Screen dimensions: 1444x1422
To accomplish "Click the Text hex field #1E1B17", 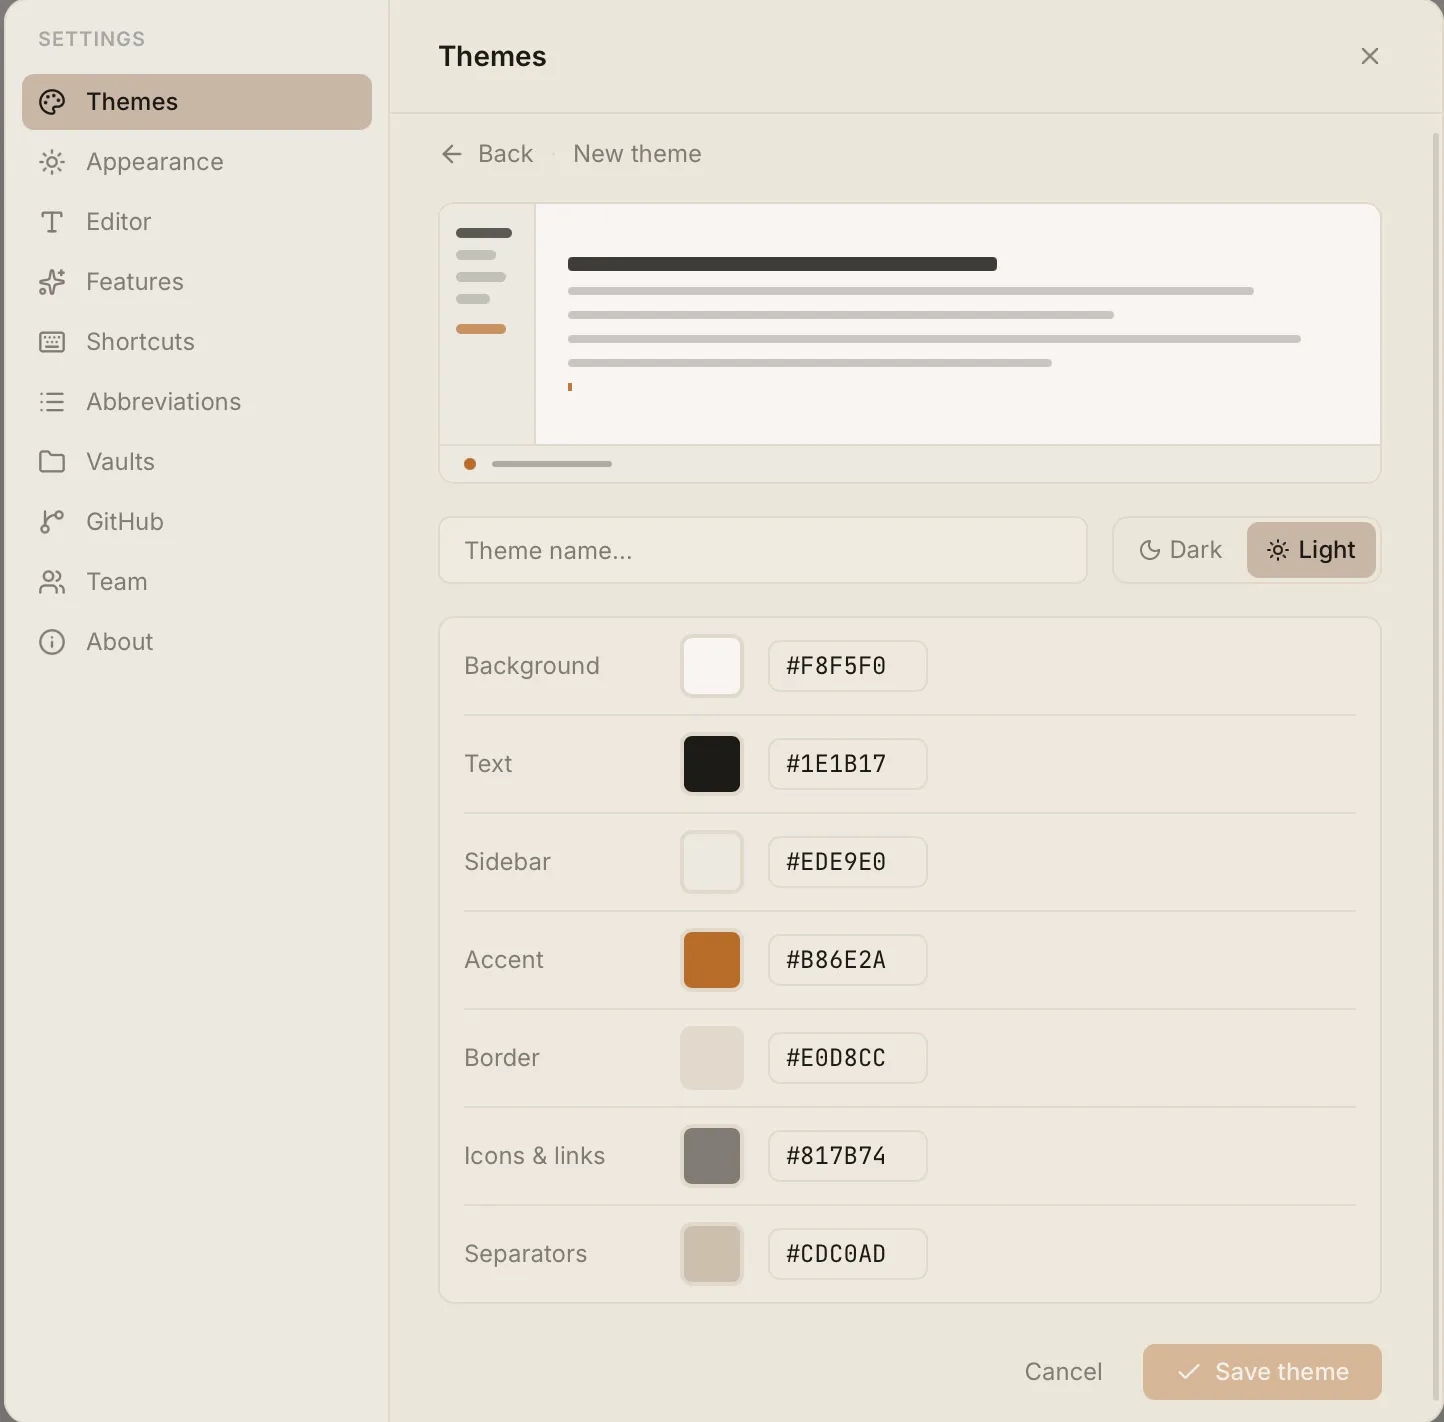I will (x=848, y=764).
